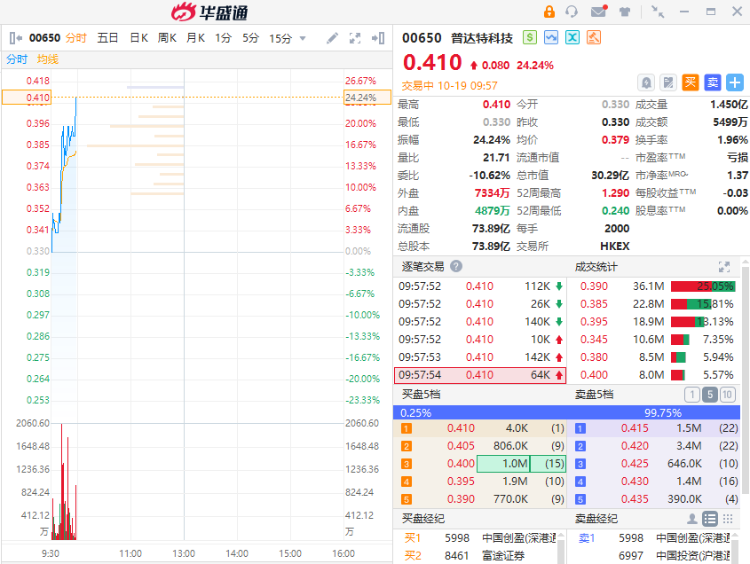Switch broker queue to grid view icon
750x564 pixels.
pyautogui.click(x=728, y=519)
